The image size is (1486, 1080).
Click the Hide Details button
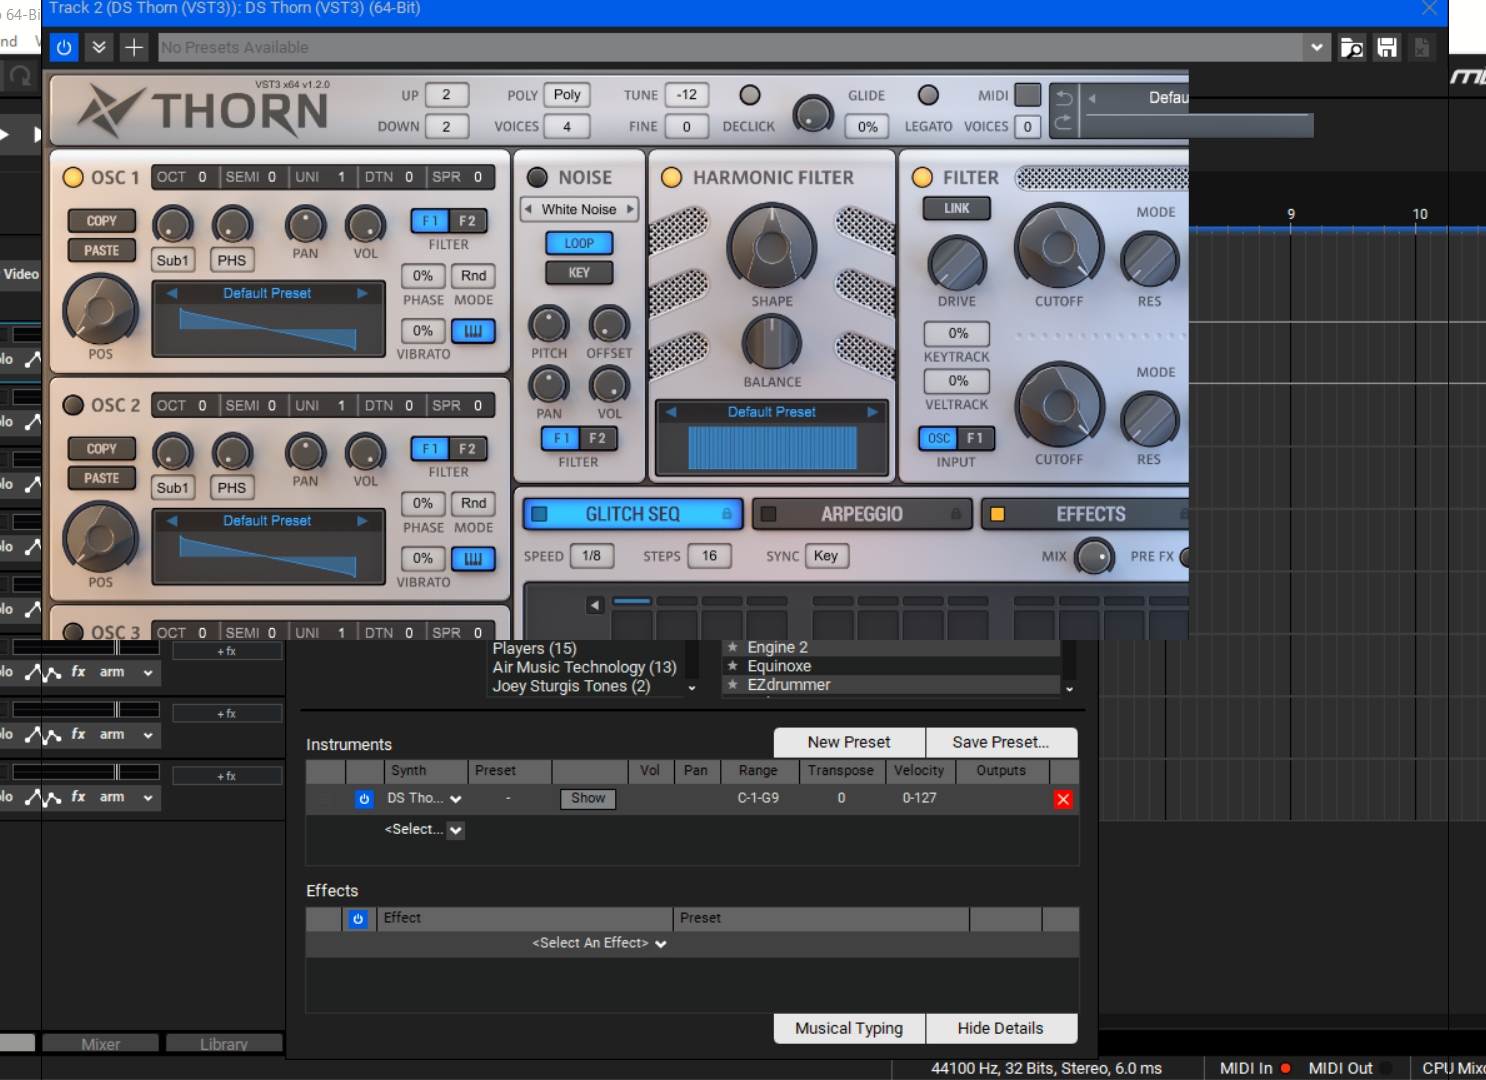pos(1001,1028)
